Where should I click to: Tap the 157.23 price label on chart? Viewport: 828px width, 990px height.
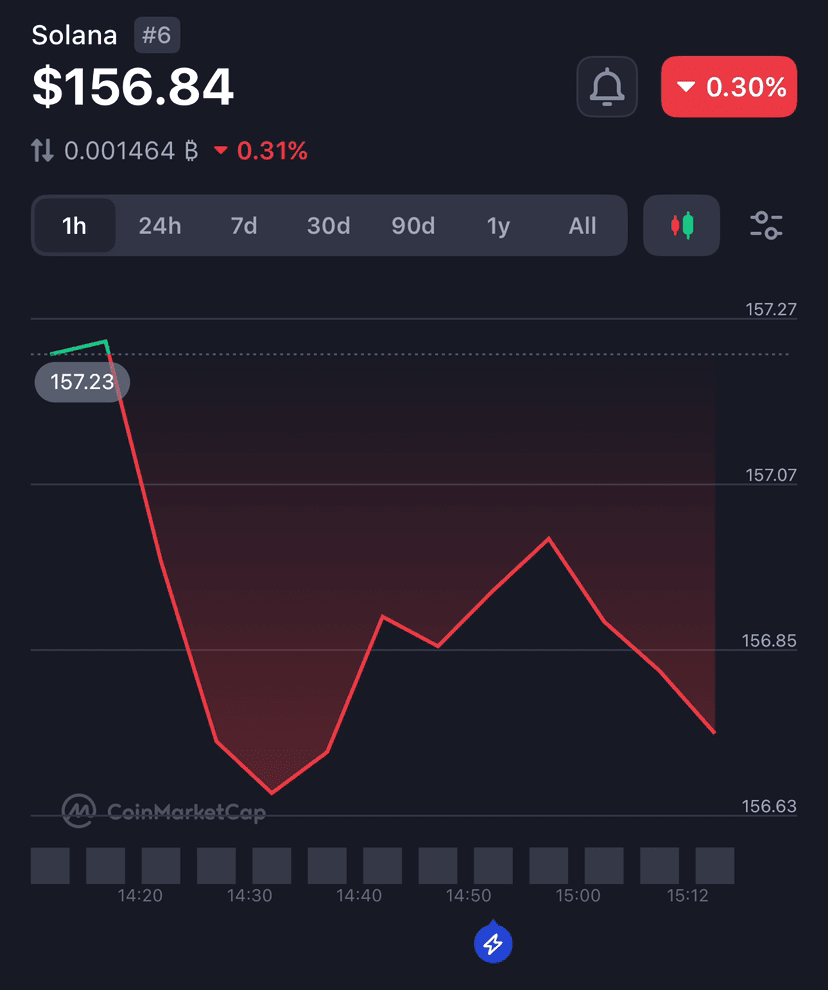[82, 382]
